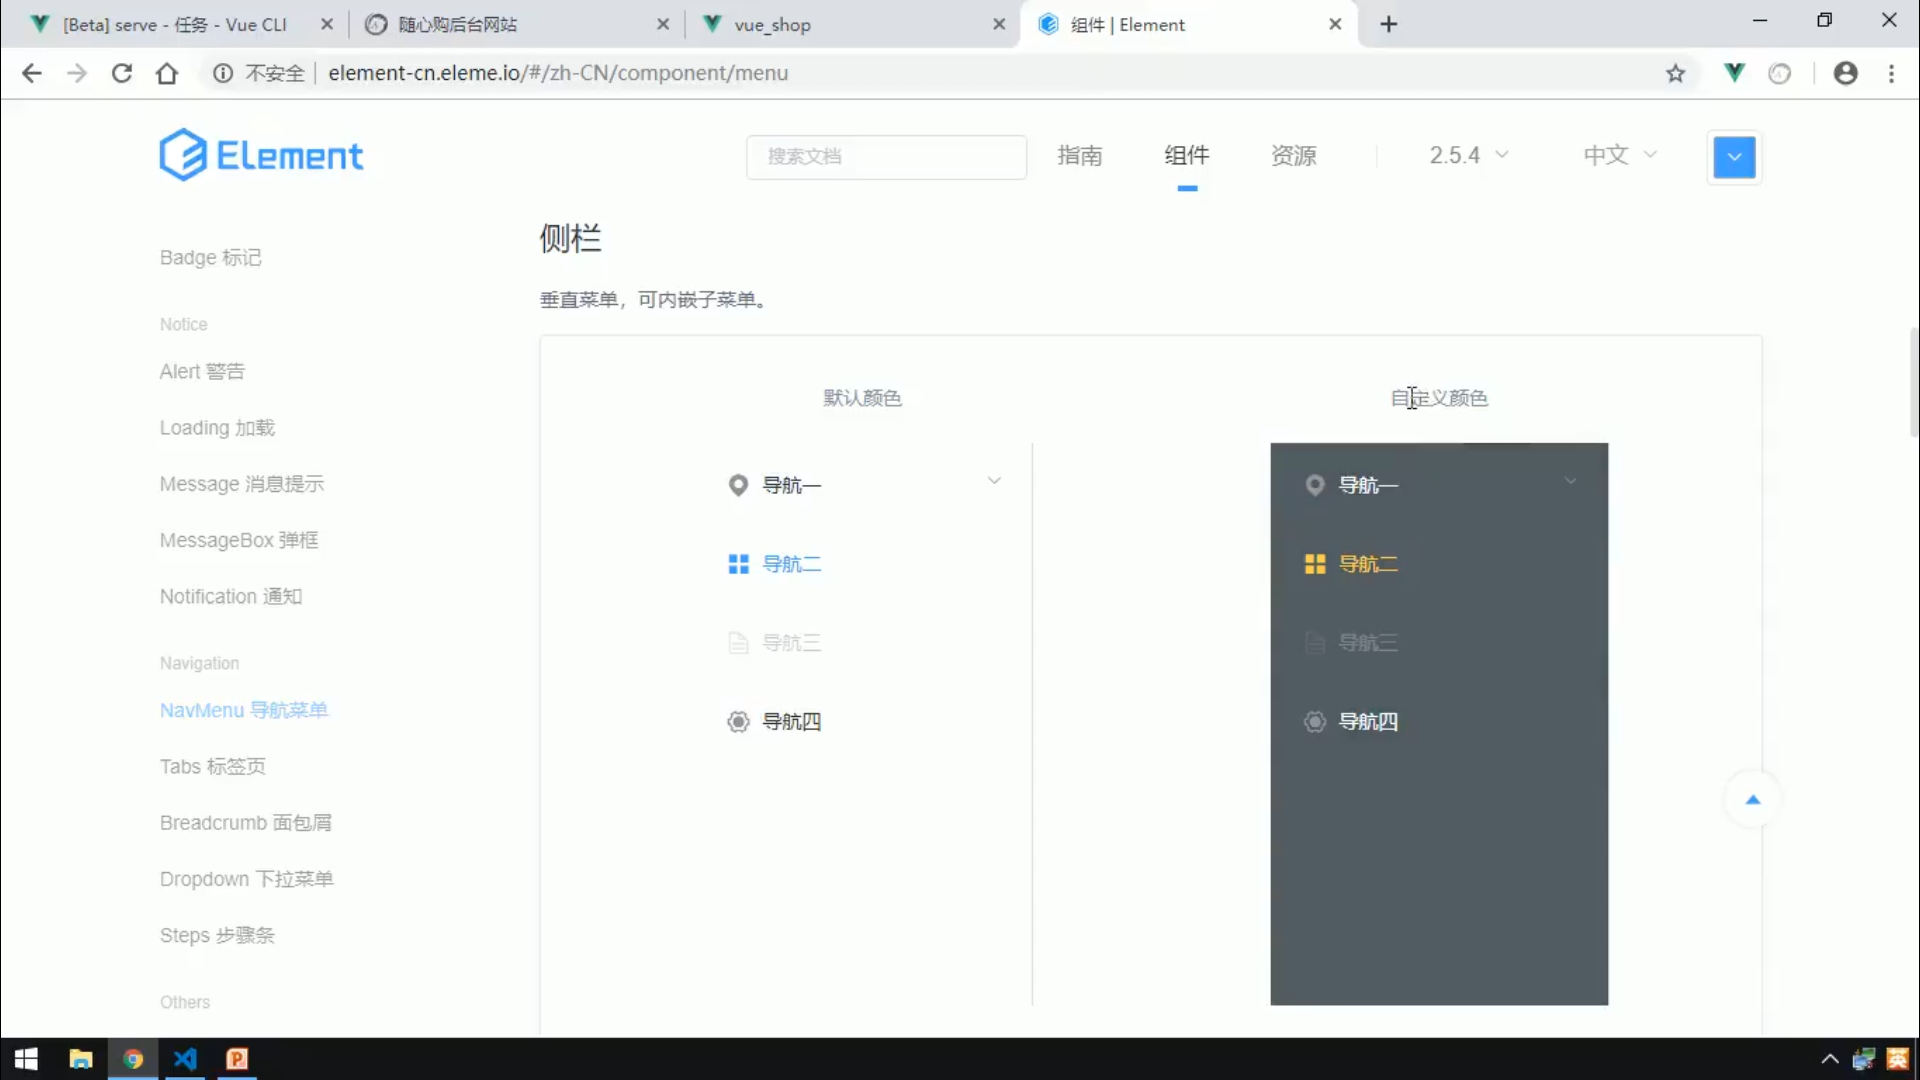Open Notification 通知 in sidebar

pyautogui.click(x=231, y=596)
